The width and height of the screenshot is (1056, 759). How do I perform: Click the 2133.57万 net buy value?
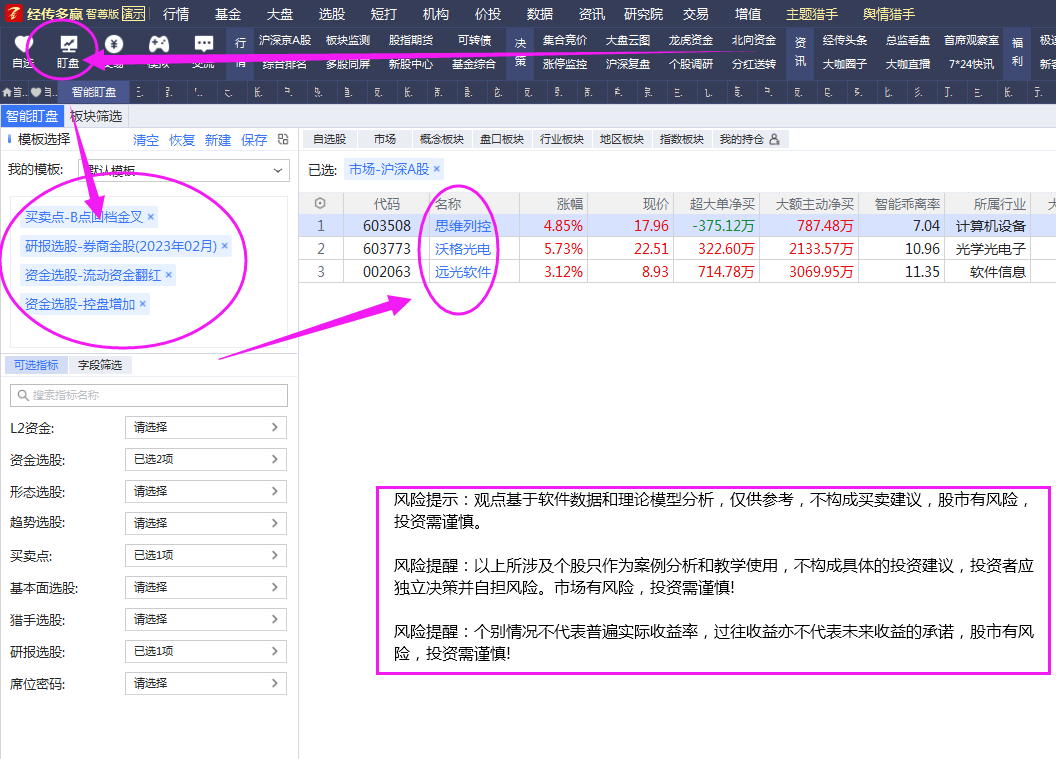[821, 249]
